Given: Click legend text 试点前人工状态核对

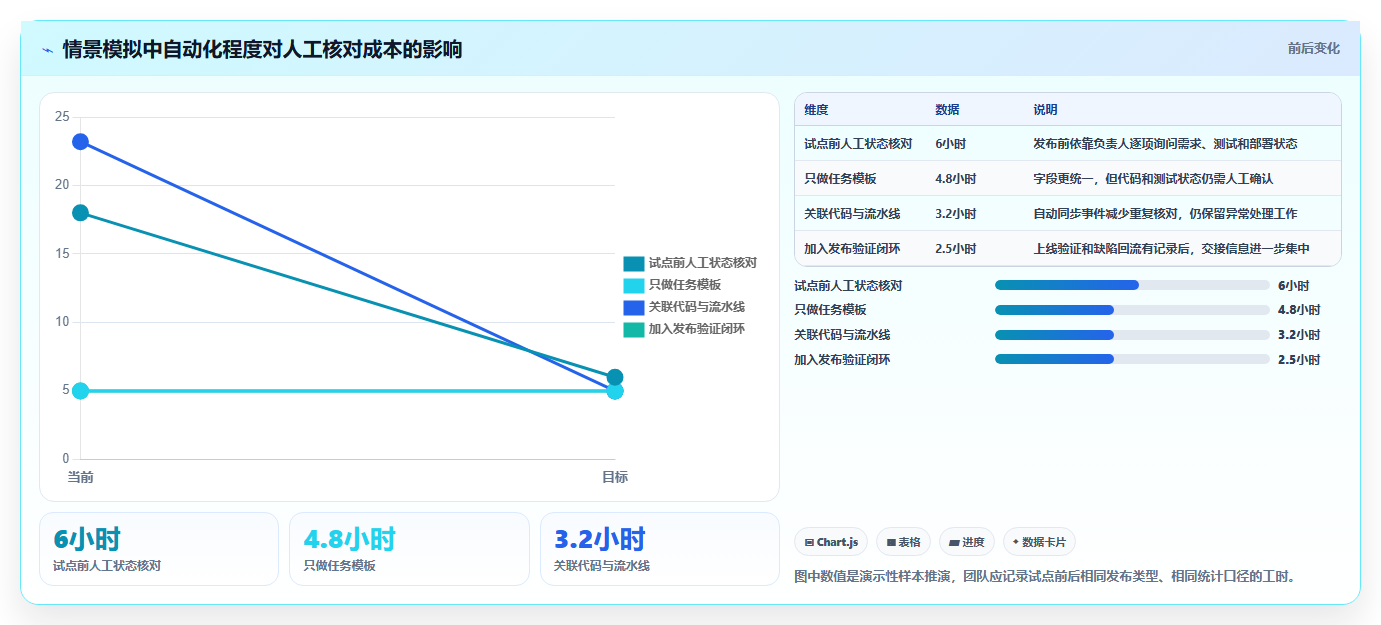Looking at the screenshot, I should pos(703,264).
